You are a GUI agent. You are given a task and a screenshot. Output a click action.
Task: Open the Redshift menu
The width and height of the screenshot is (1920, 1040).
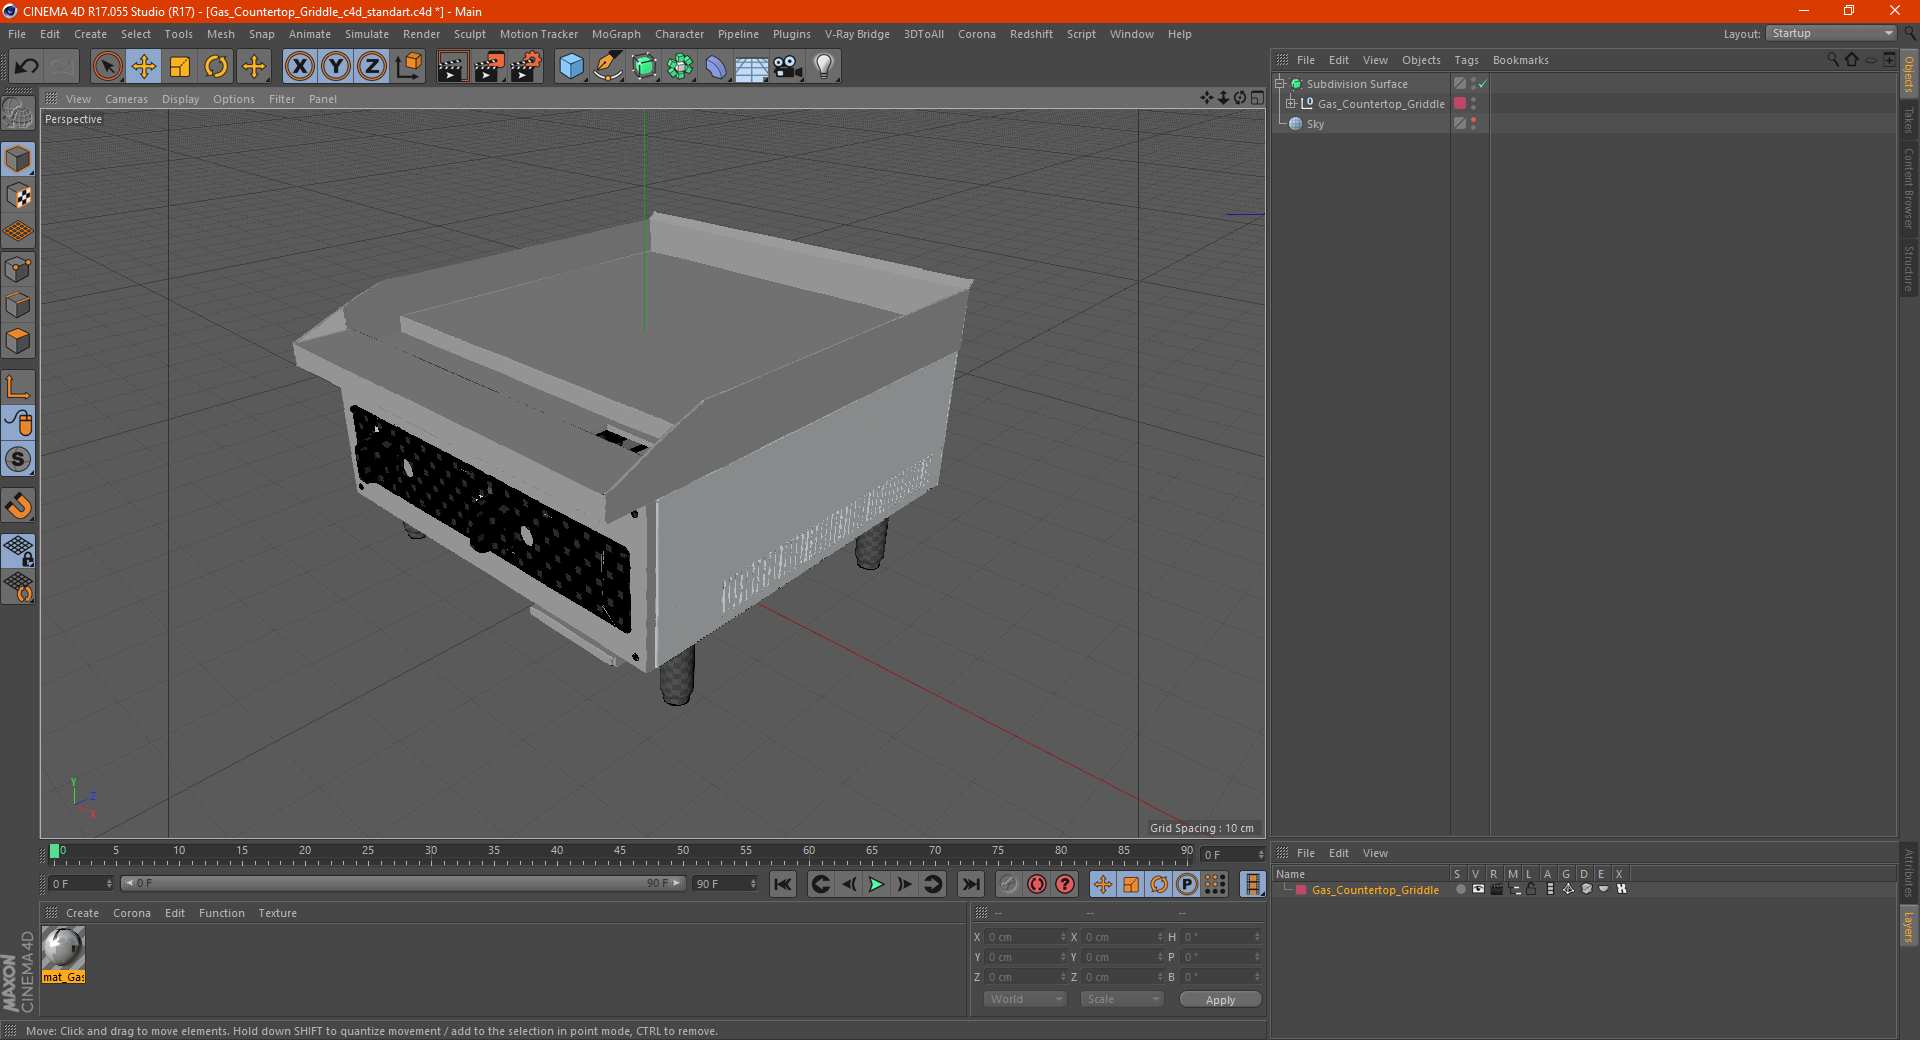pyautogui.click(x=1031, y=34)
